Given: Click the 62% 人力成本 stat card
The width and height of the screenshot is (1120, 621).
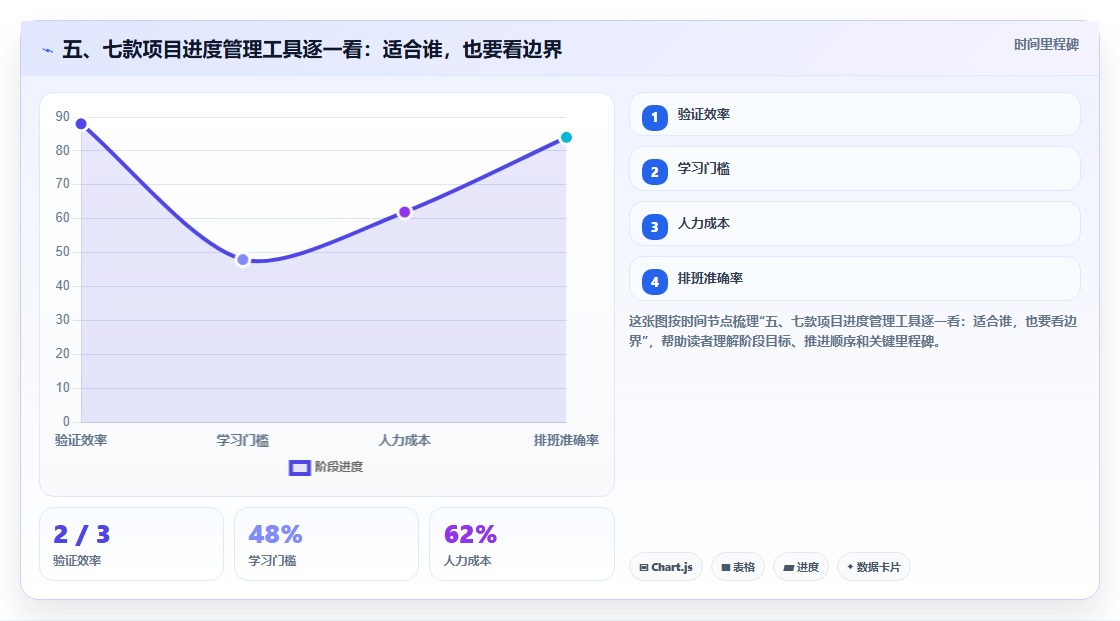Looking at the screenshot, I should pos(521,544).
